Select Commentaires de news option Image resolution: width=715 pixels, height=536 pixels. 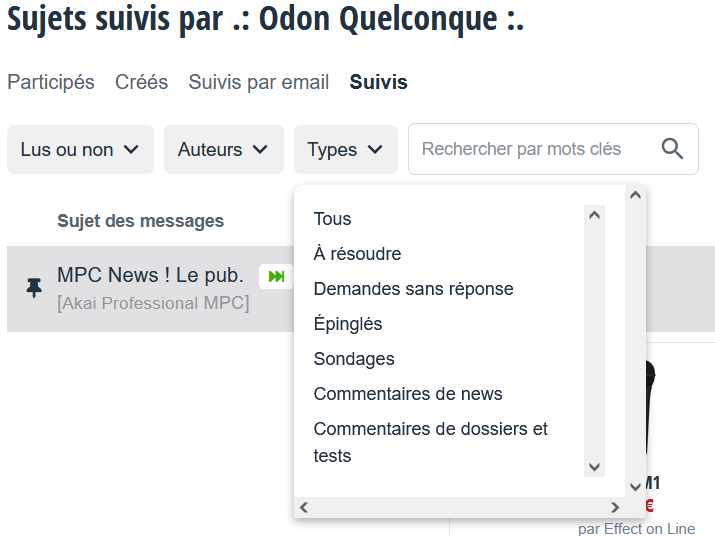[408, 394]
